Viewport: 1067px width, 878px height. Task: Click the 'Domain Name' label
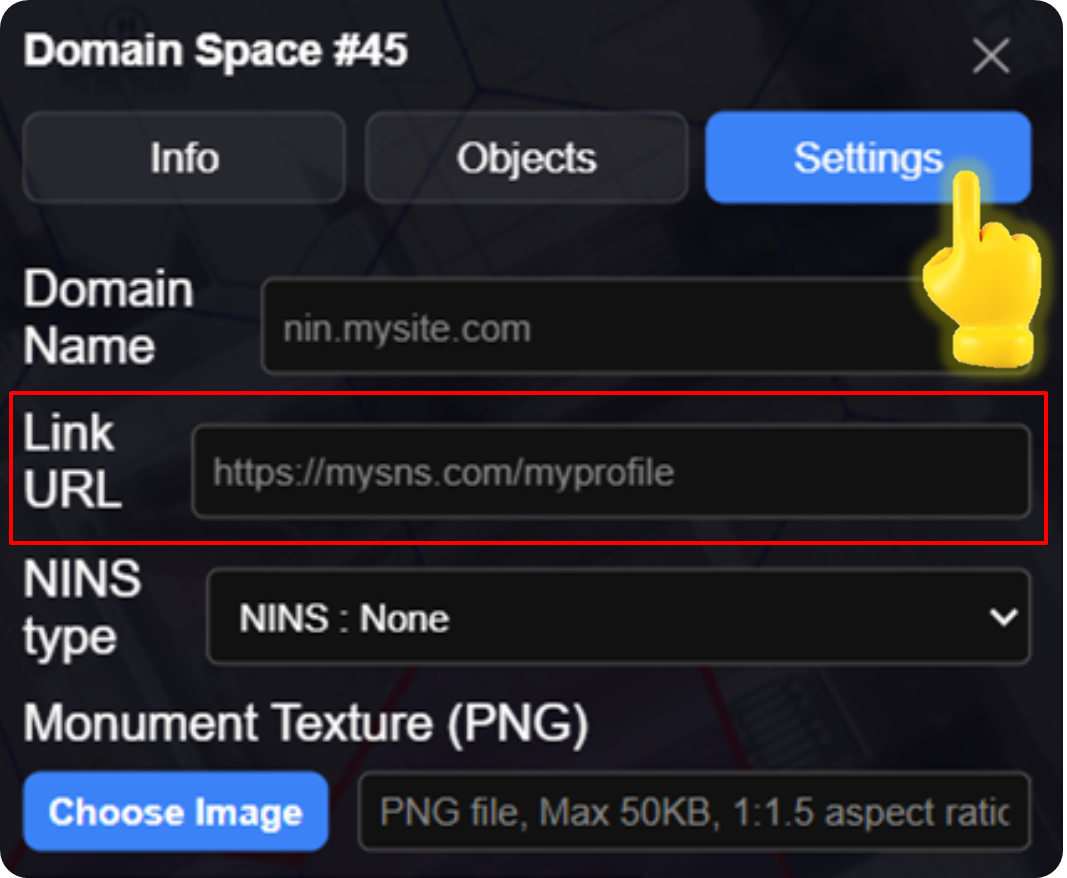tap(108, 318)
